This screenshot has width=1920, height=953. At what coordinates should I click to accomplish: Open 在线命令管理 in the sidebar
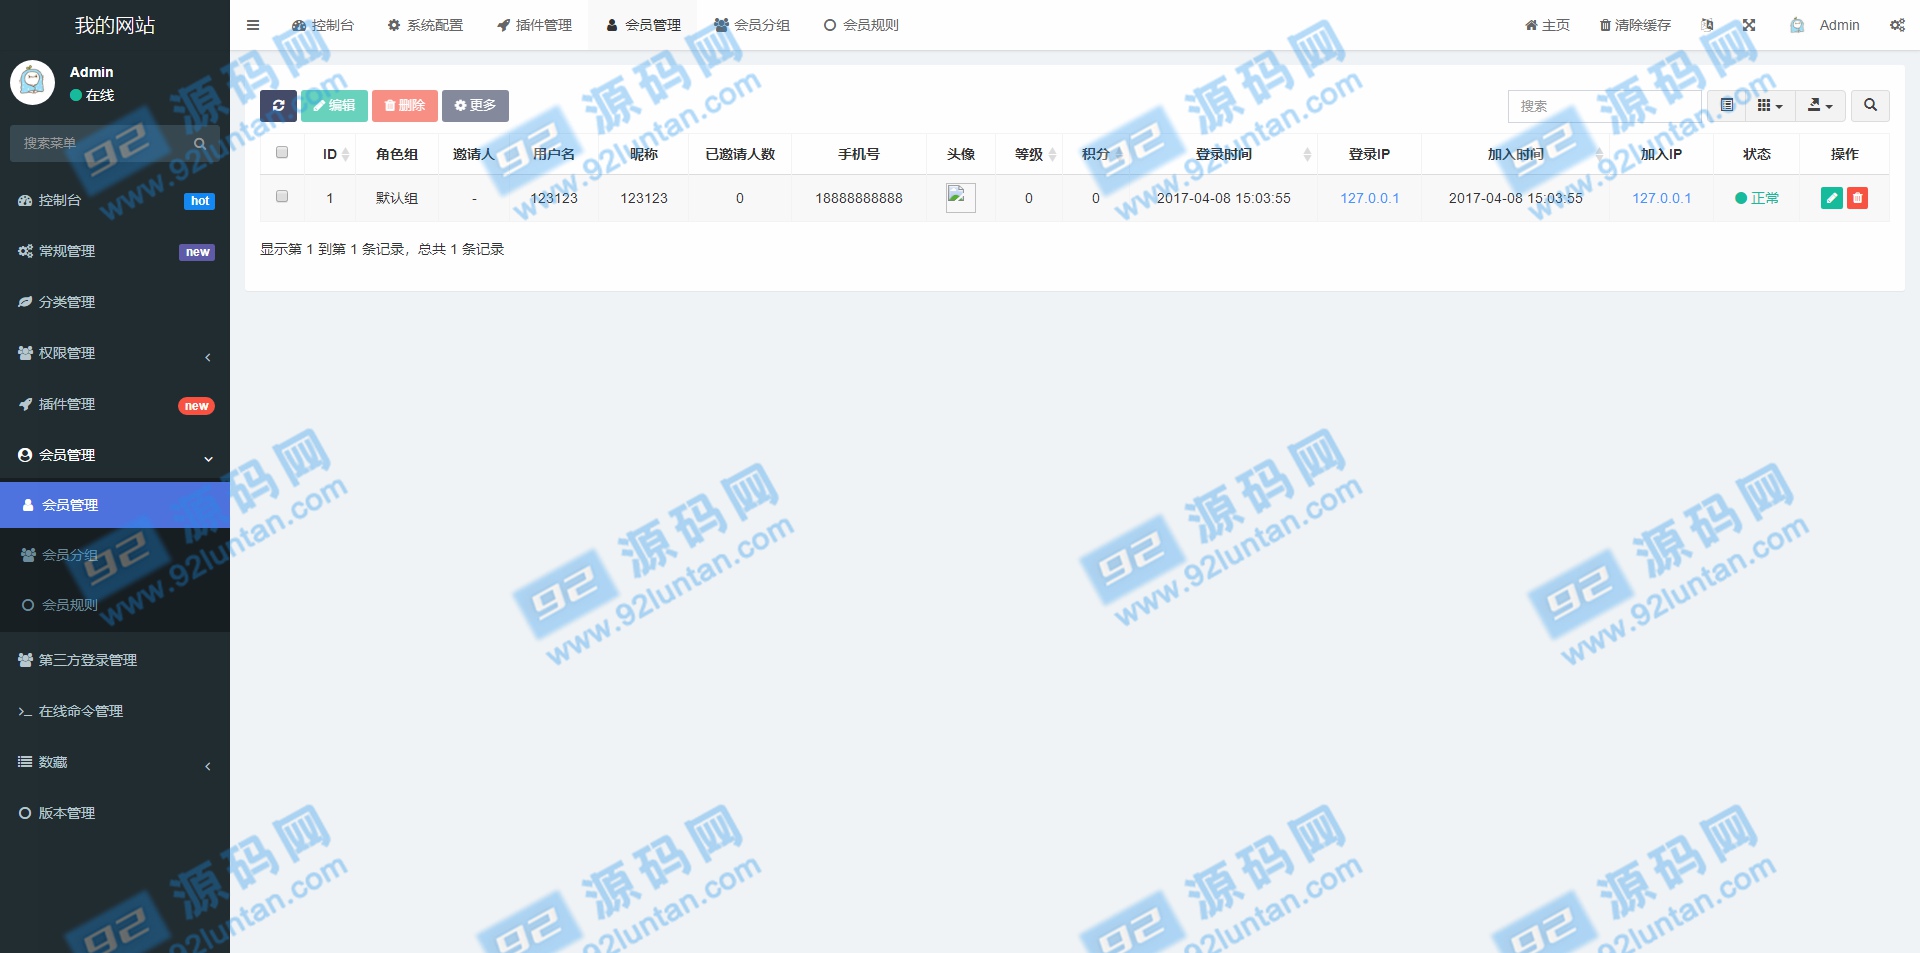coord(115,711)
